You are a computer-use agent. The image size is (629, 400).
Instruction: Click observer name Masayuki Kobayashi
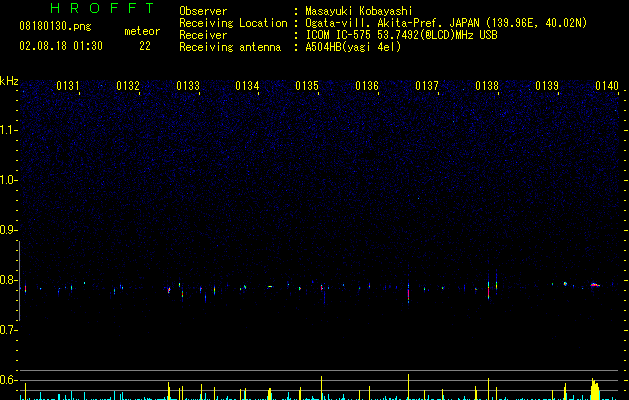click(x=359, y=11)
